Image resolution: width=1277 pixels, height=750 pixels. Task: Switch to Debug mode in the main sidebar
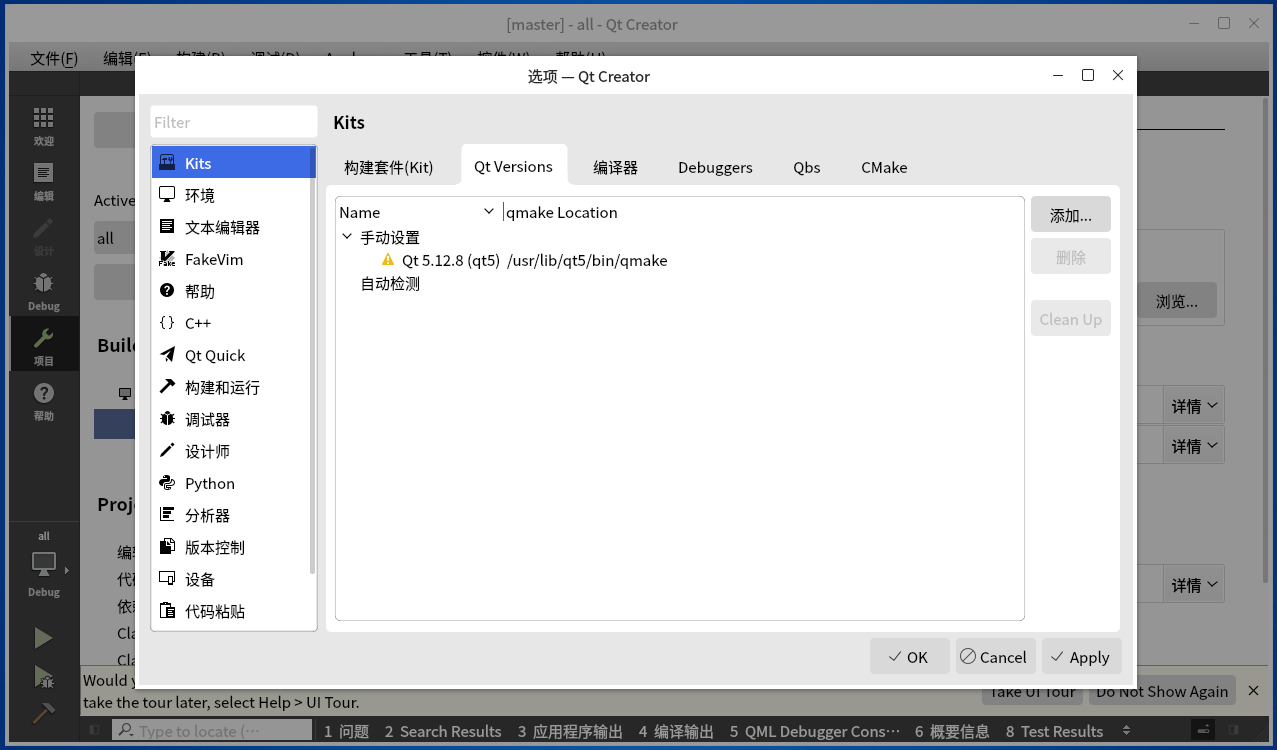click(x=43, y=291)
